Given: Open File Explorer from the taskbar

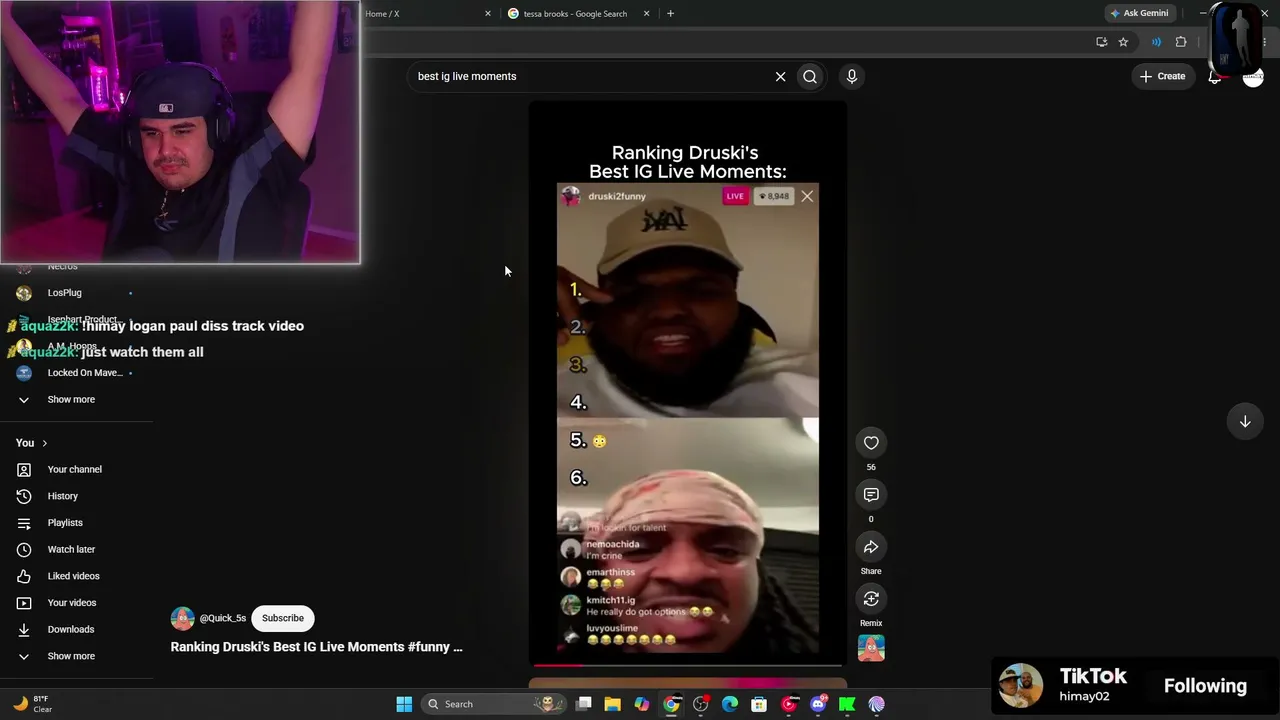Looking at the screenshot, I should (613, 704).
